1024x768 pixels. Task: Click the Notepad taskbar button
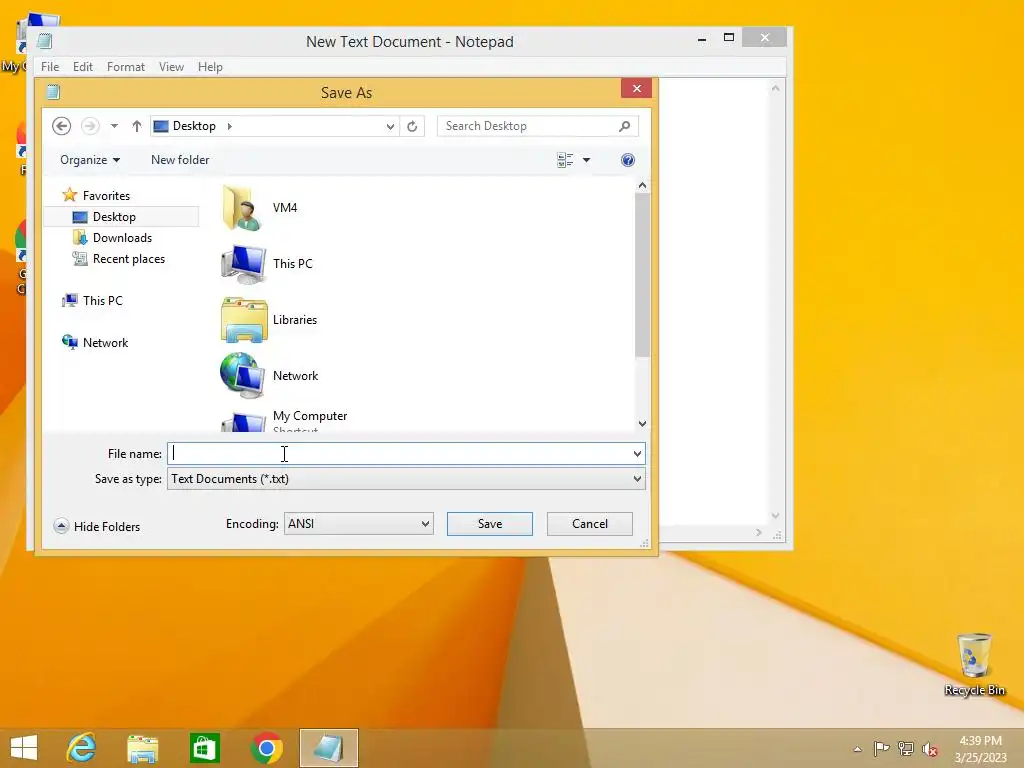tap(328, 748)
